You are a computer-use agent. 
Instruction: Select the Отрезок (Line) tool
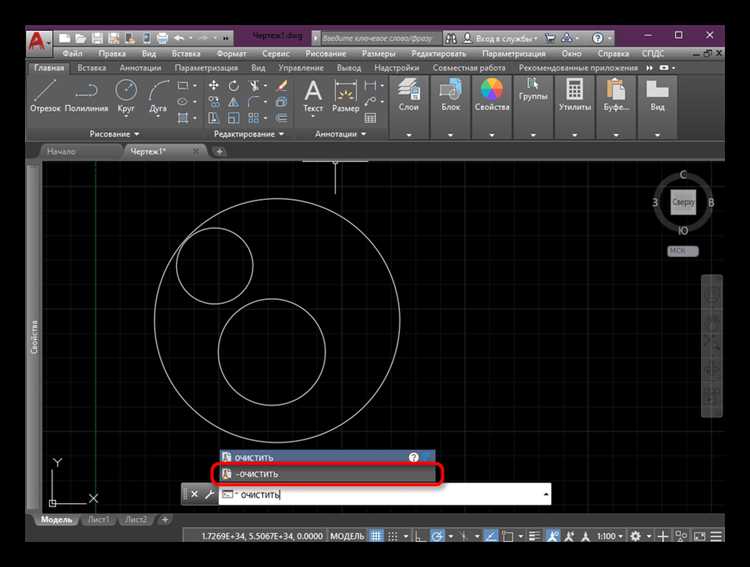(45, 96)
